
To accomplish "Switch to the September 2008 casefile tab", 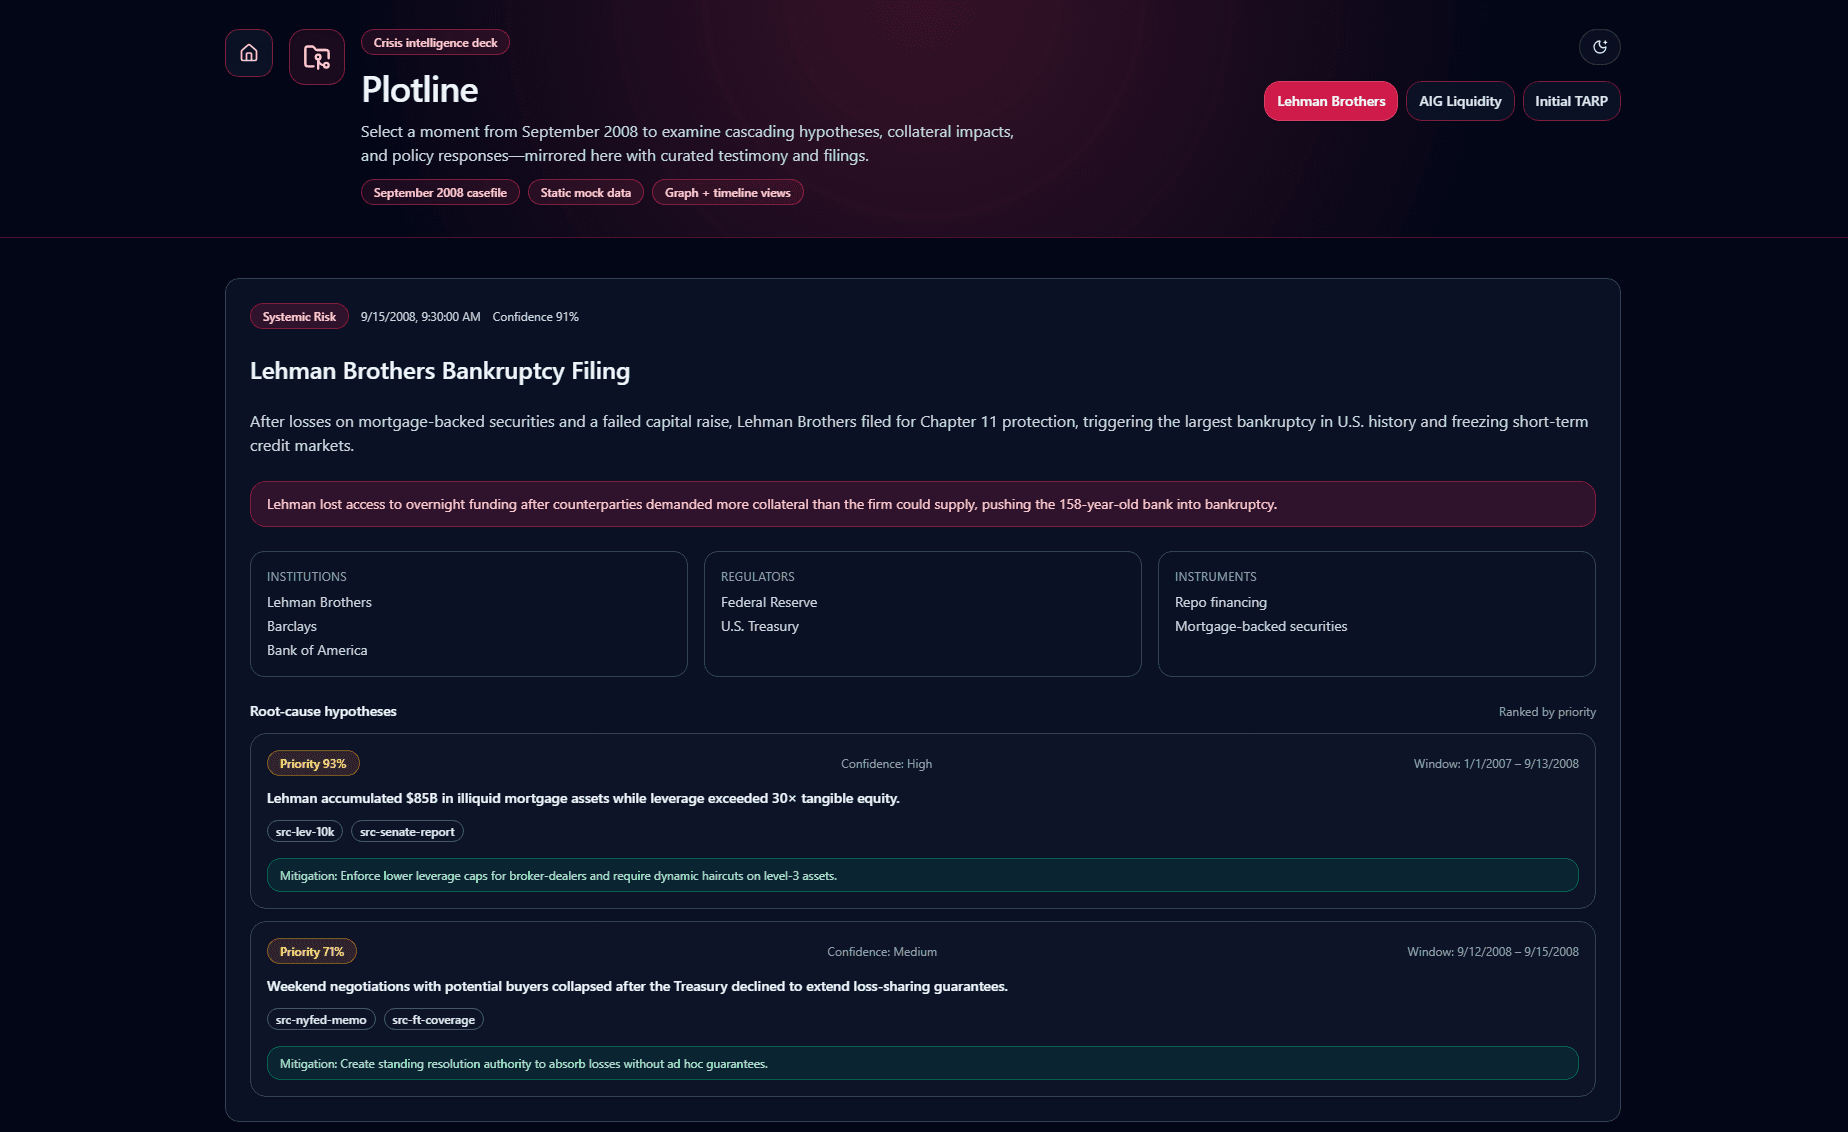I will tap(439, 192).
